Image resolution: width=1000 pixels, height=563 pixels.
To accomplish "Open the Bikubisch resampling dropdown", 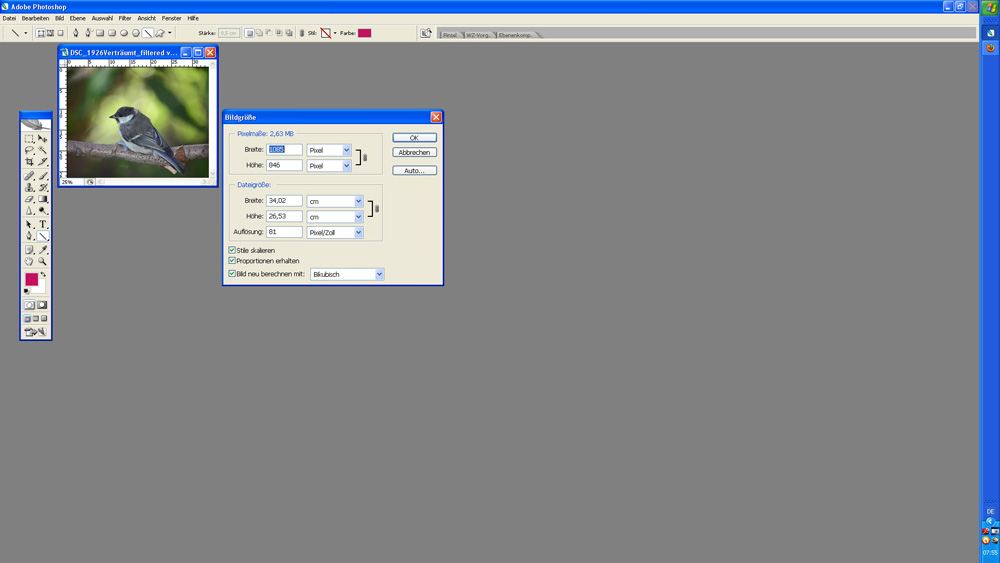I will 379,274.
